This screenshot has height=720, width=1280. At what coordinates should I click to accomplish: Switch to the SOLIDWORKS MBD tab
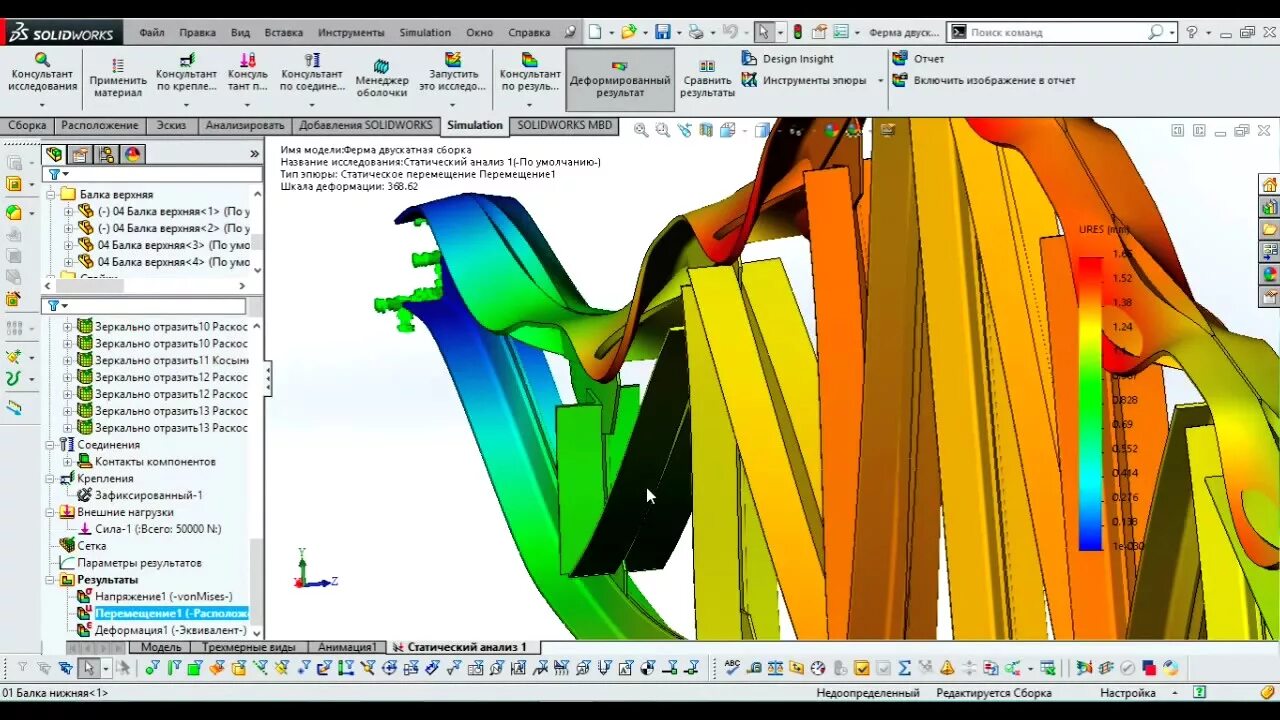pyautogui.click(x=564, y=125)
